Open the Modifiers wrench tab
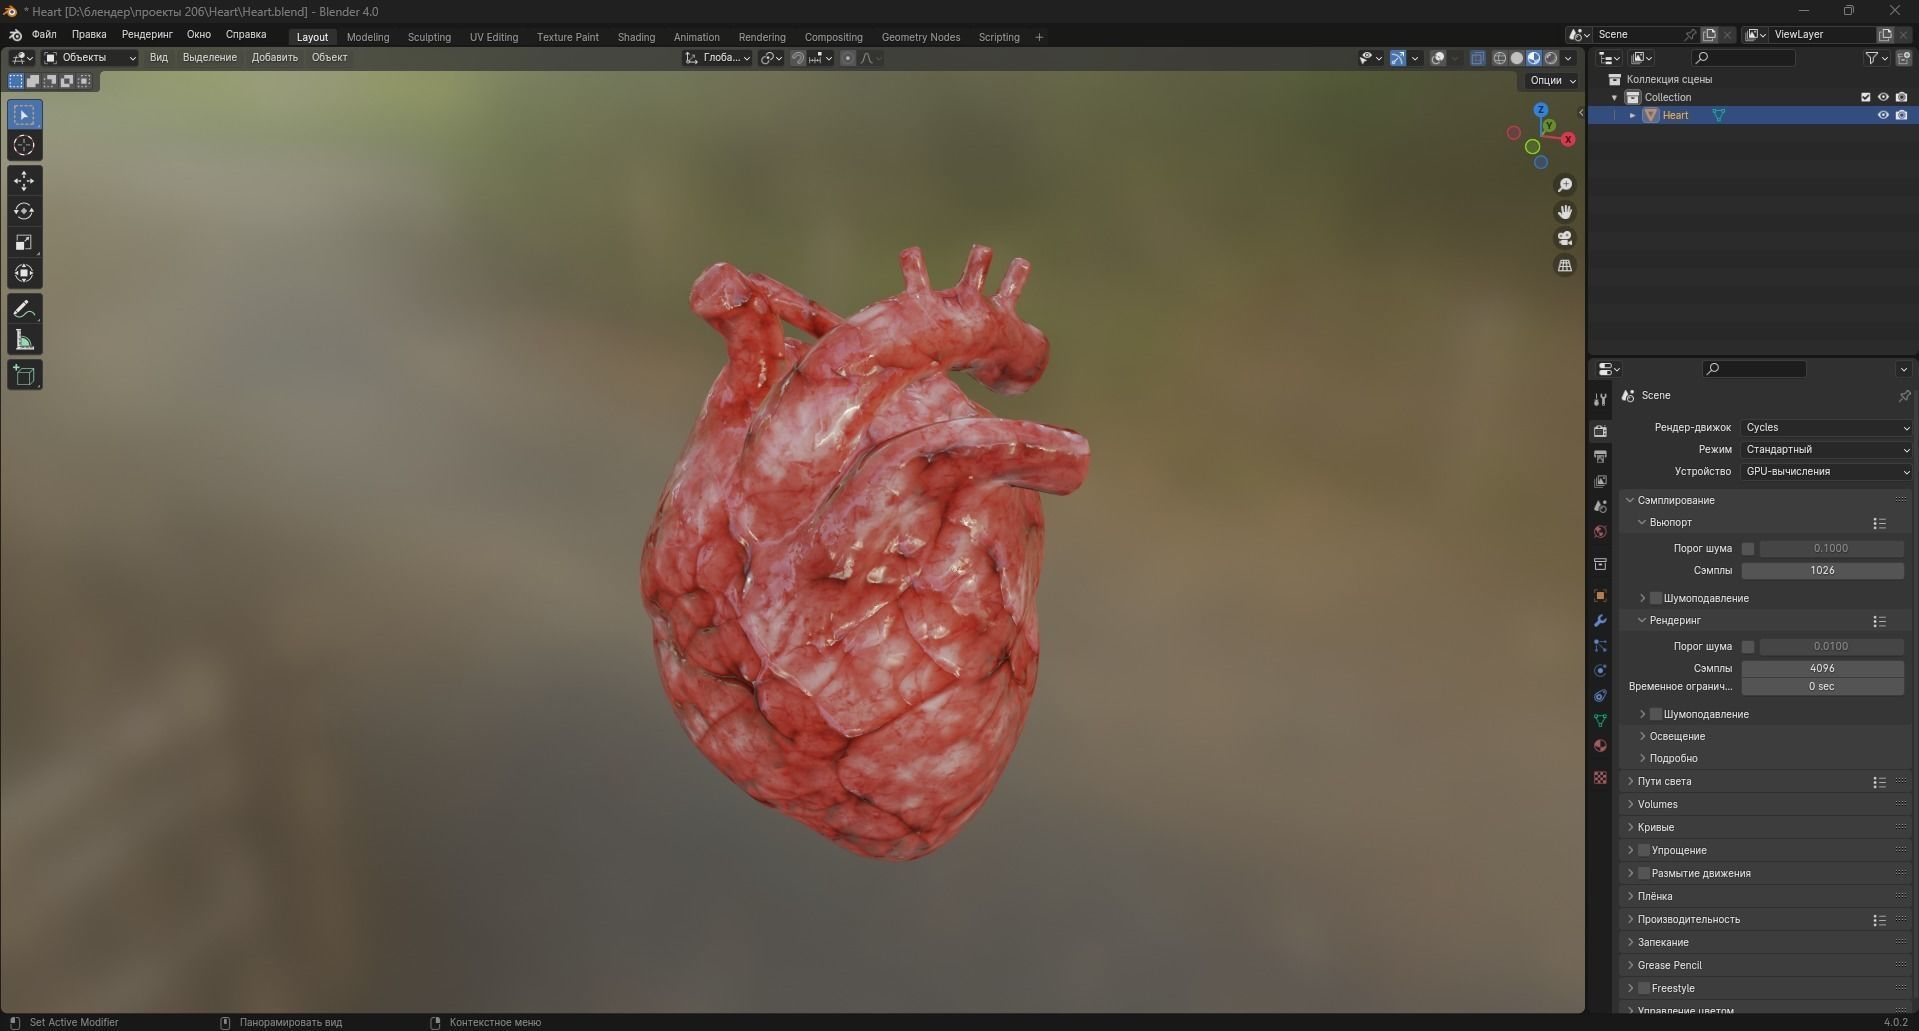1919x1031 pixels. (x=1600, y=620)
